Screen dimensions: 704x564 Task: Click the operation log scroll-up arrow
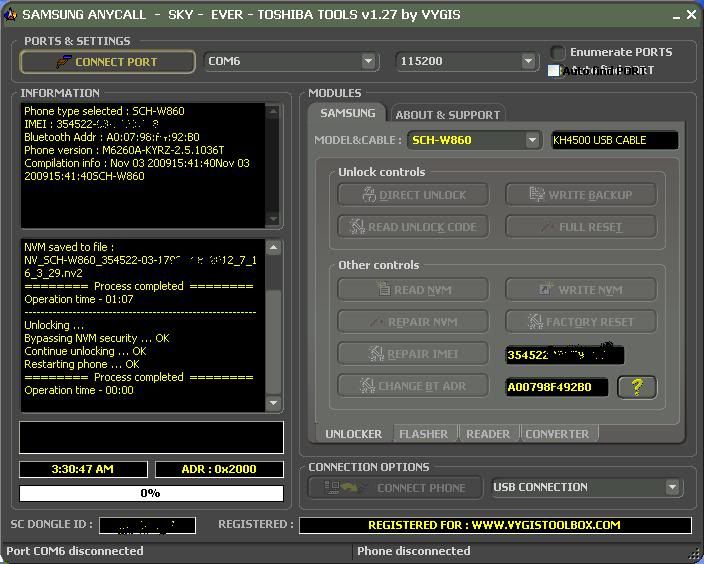click(x=273, y=247)
